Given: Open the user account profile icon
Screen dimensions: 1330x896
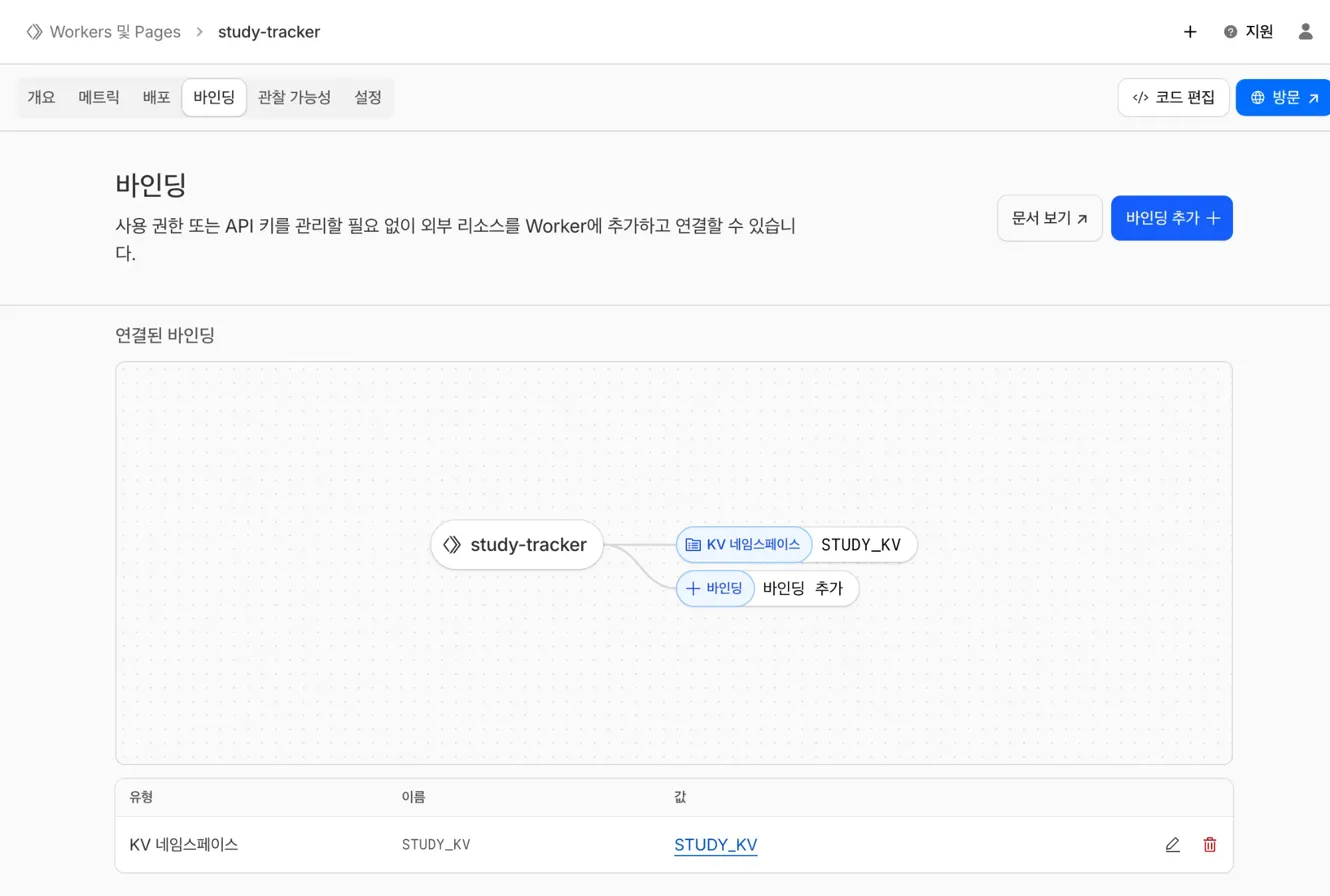Looking at the screenshot, I should [x=1305, y=32].
